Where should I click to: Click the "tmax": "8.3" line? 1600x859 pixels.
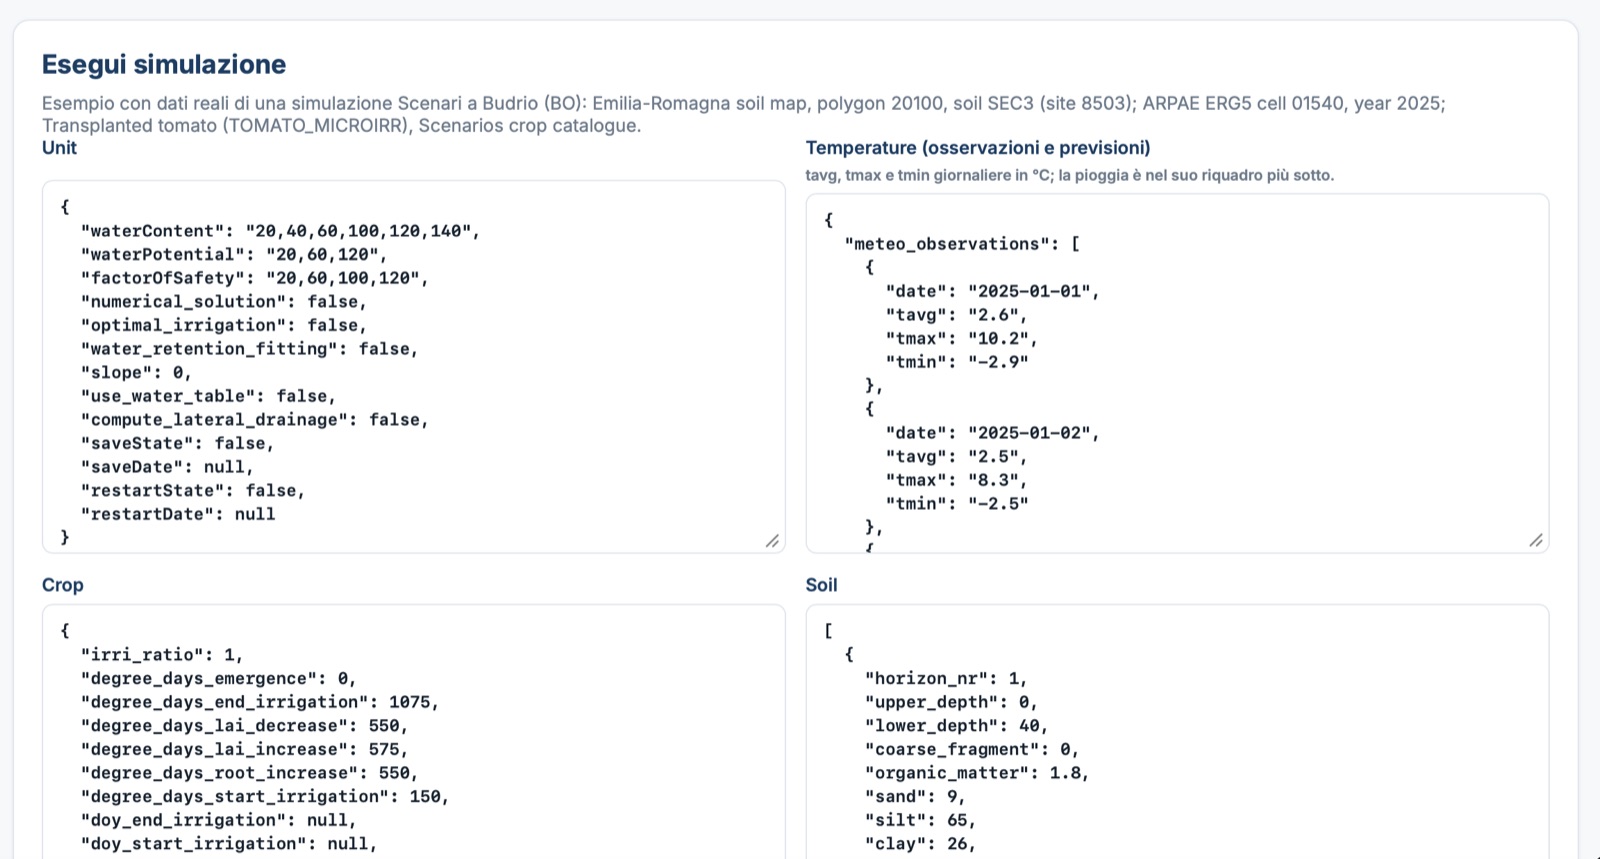[956, 480]
